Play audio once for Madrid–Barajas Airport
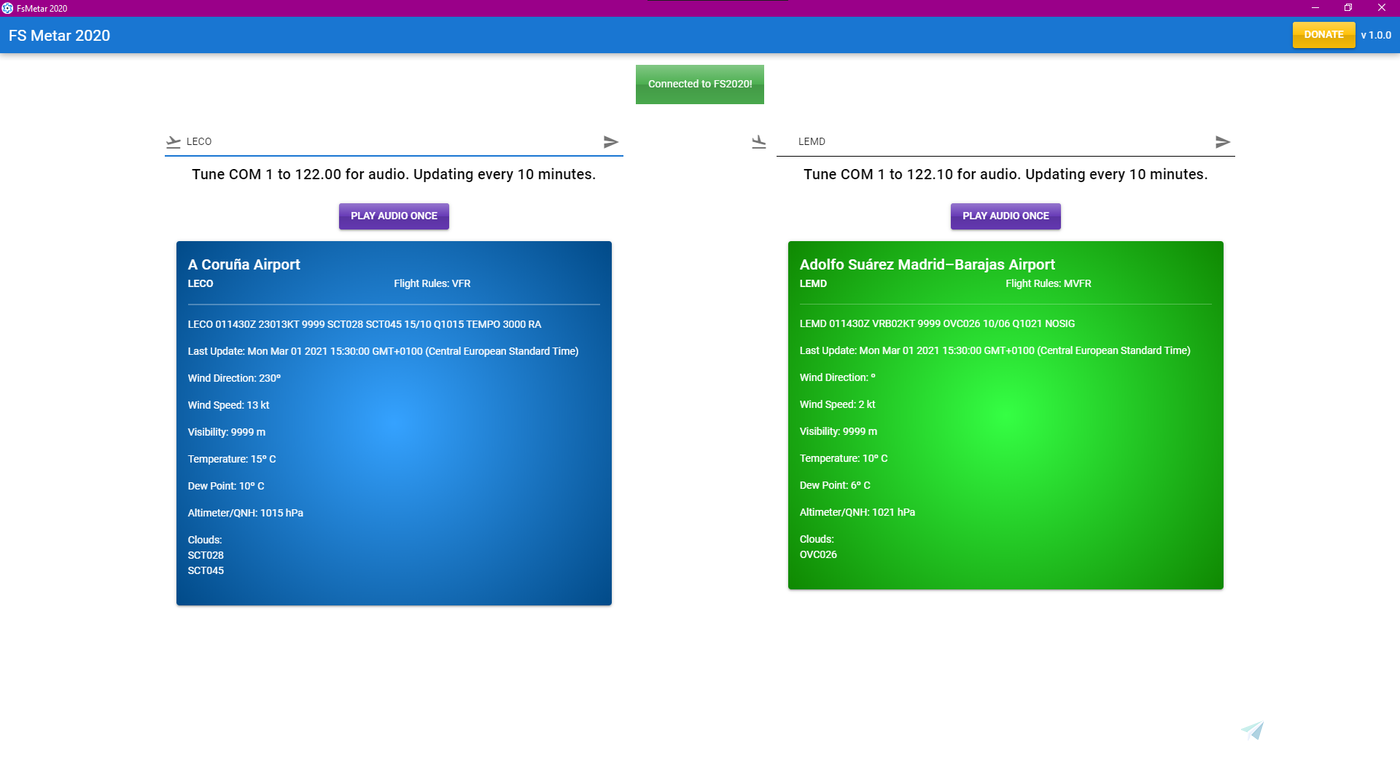1400x762 pixels. pos(1005,216)
